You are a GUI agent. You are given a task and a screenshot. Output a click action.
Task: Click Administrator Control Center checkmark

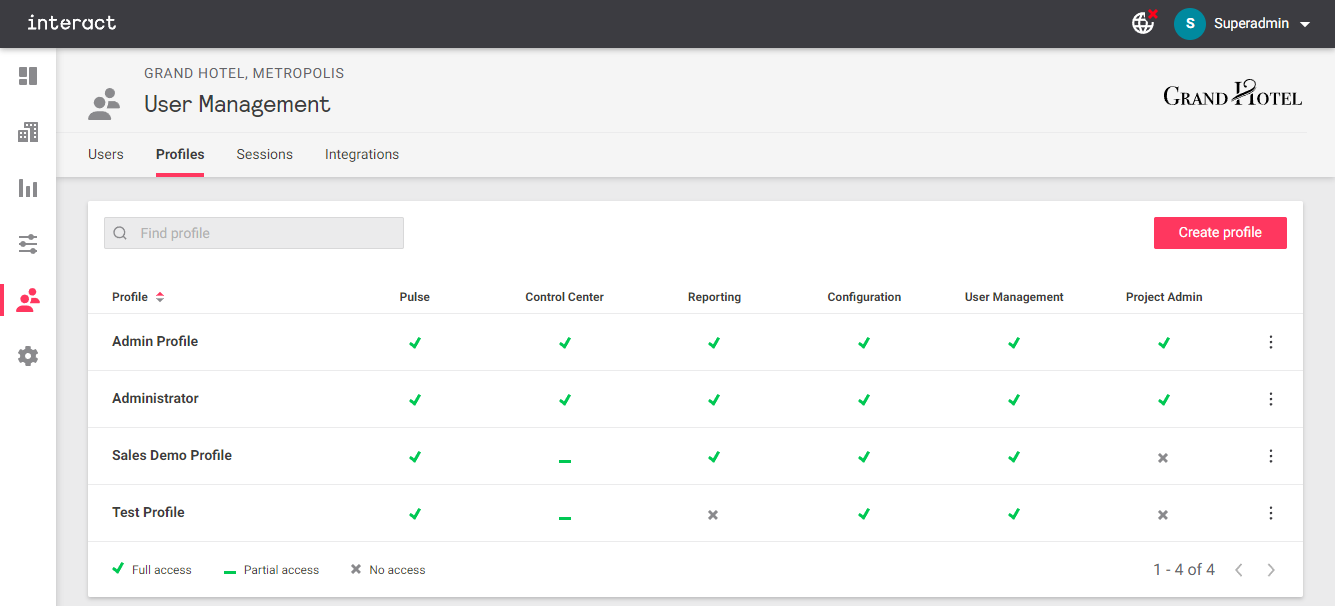pos(565,399)
